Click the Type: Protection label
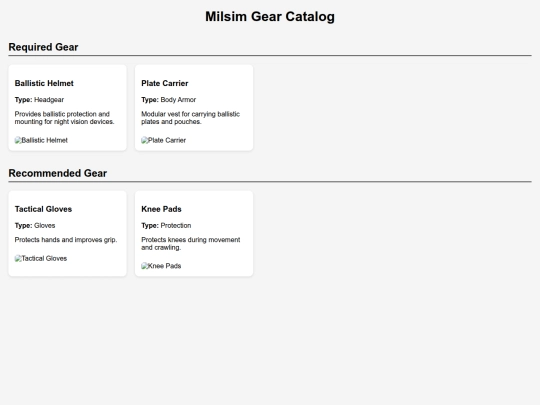540x405 pixels. (166, 226)
